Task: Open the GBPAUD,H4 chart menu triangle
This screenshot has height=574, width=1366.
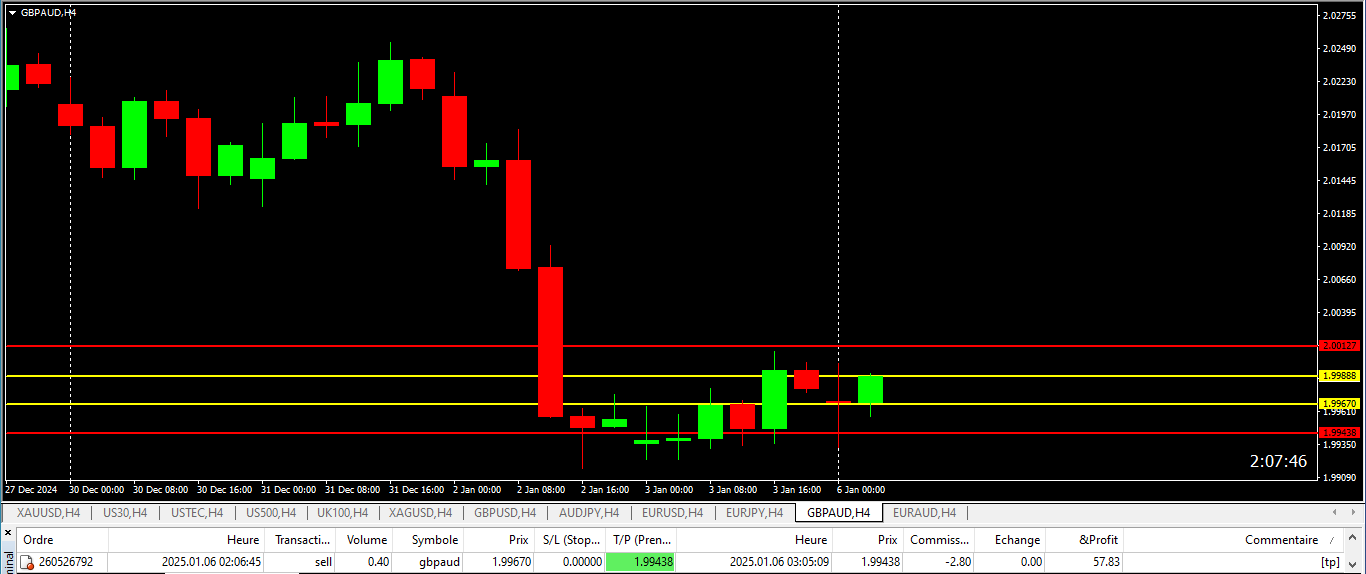Action: pyautogui.click(x=12, y=13)
